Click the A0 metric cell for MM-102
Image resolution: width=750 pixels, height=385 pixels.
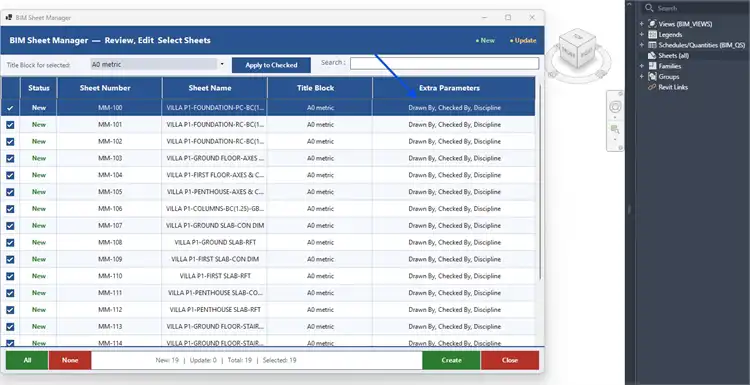click(x=320, y=142)
